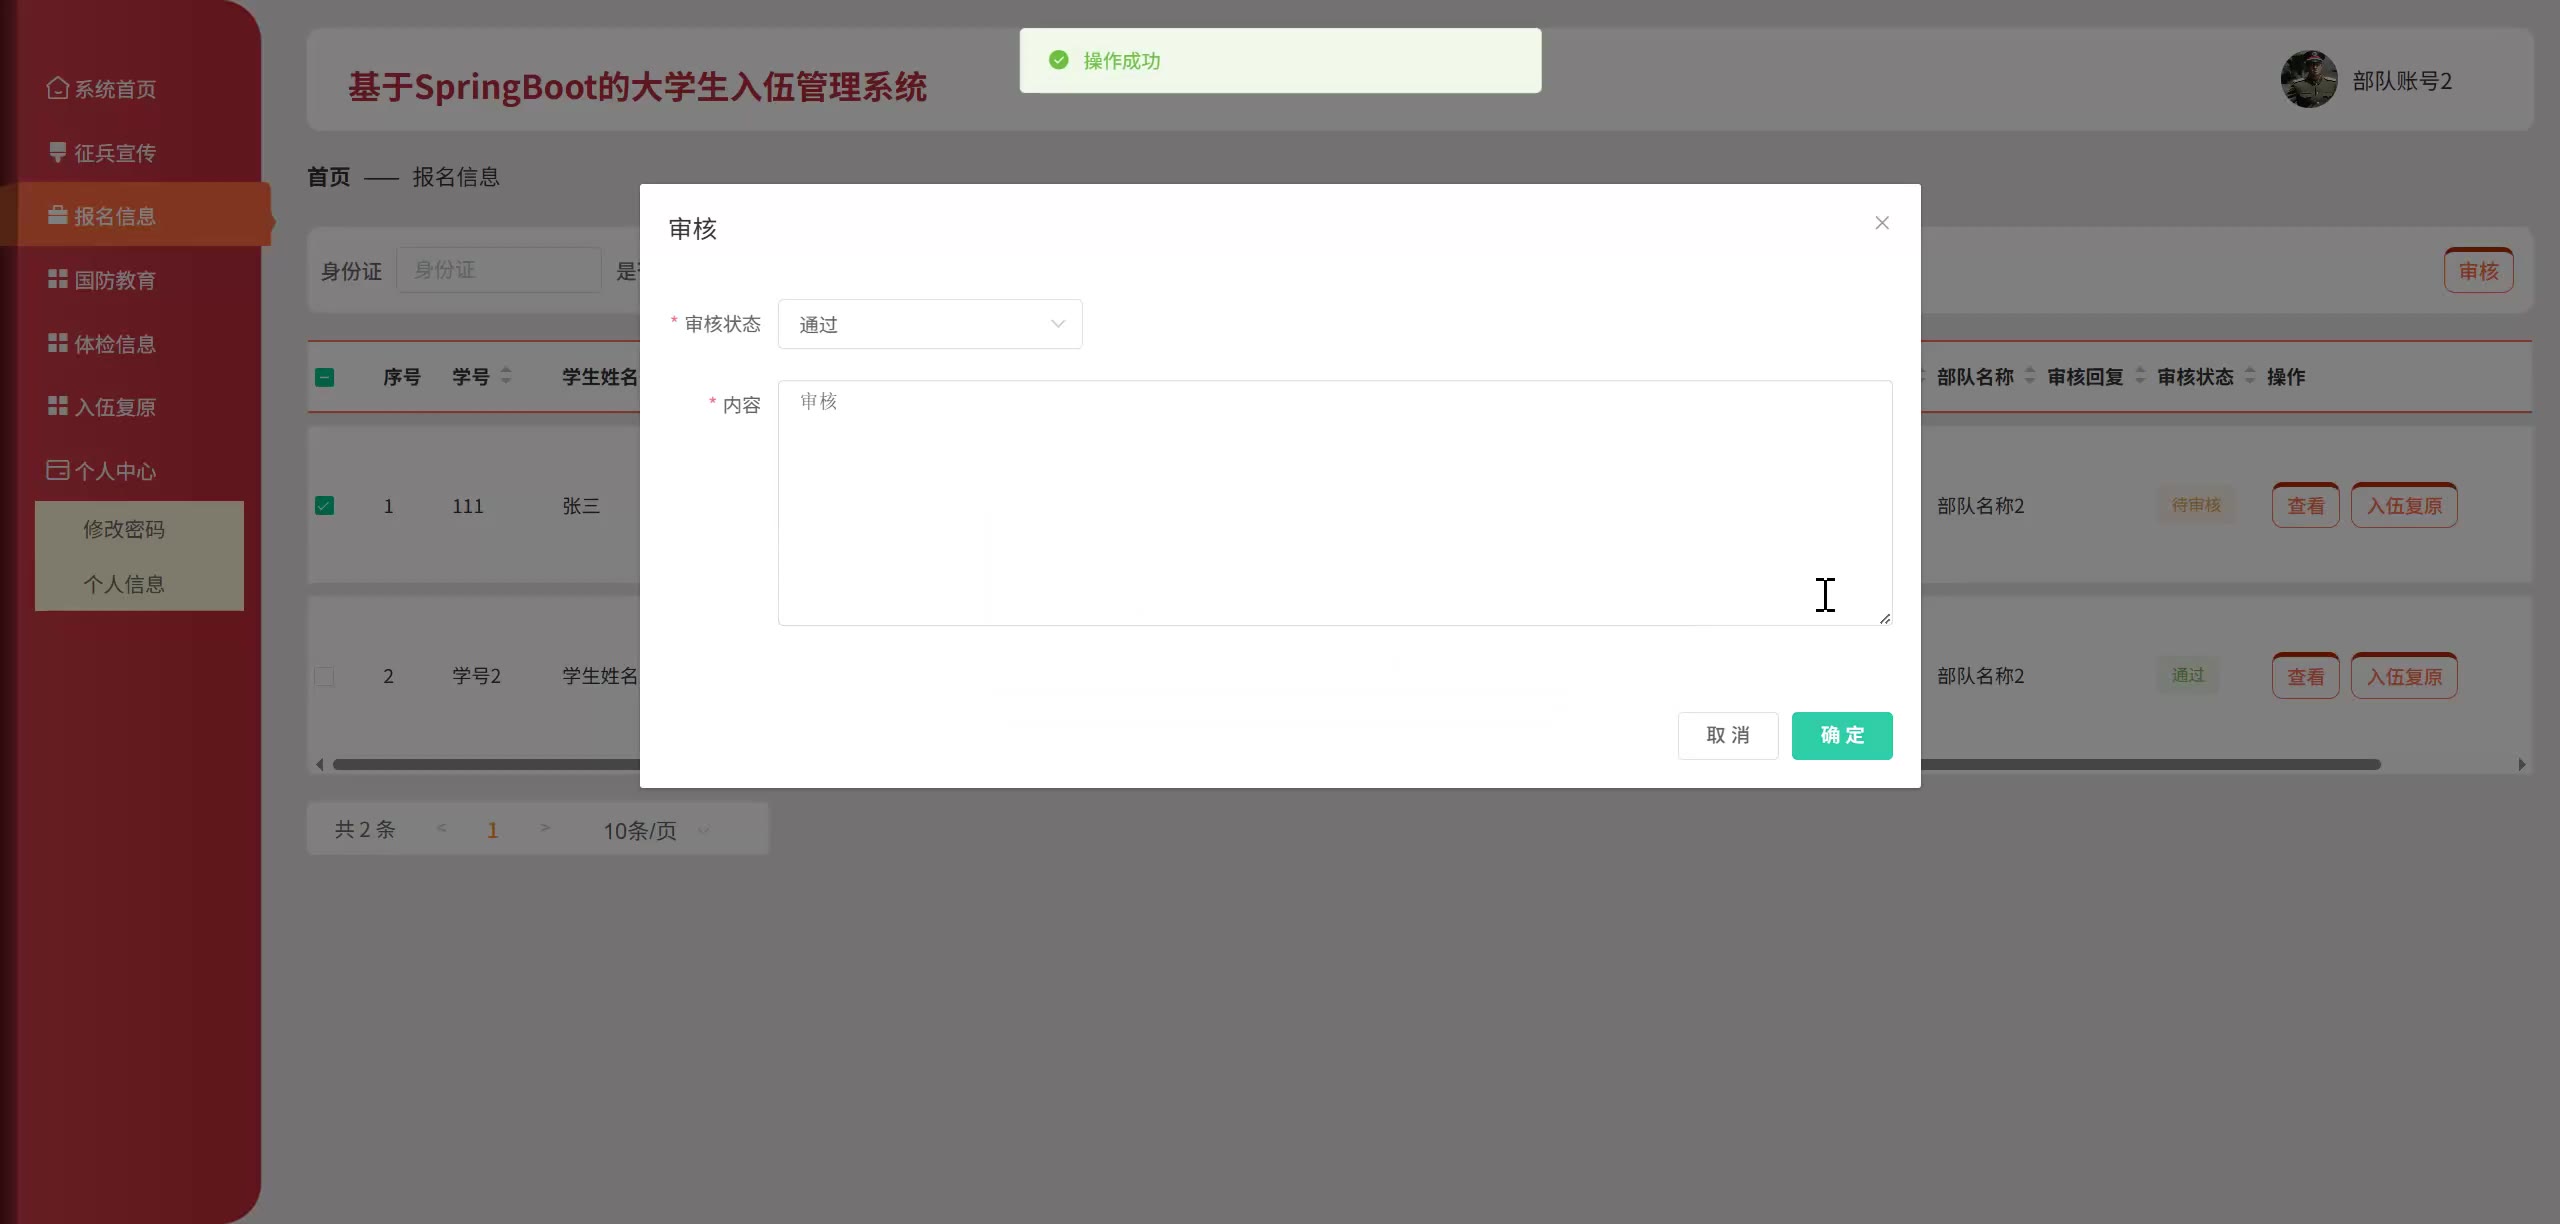Click the 确定 confirm button
The width and height of the screenshot is (2560, 1224).
click(x=1841, y=736)
